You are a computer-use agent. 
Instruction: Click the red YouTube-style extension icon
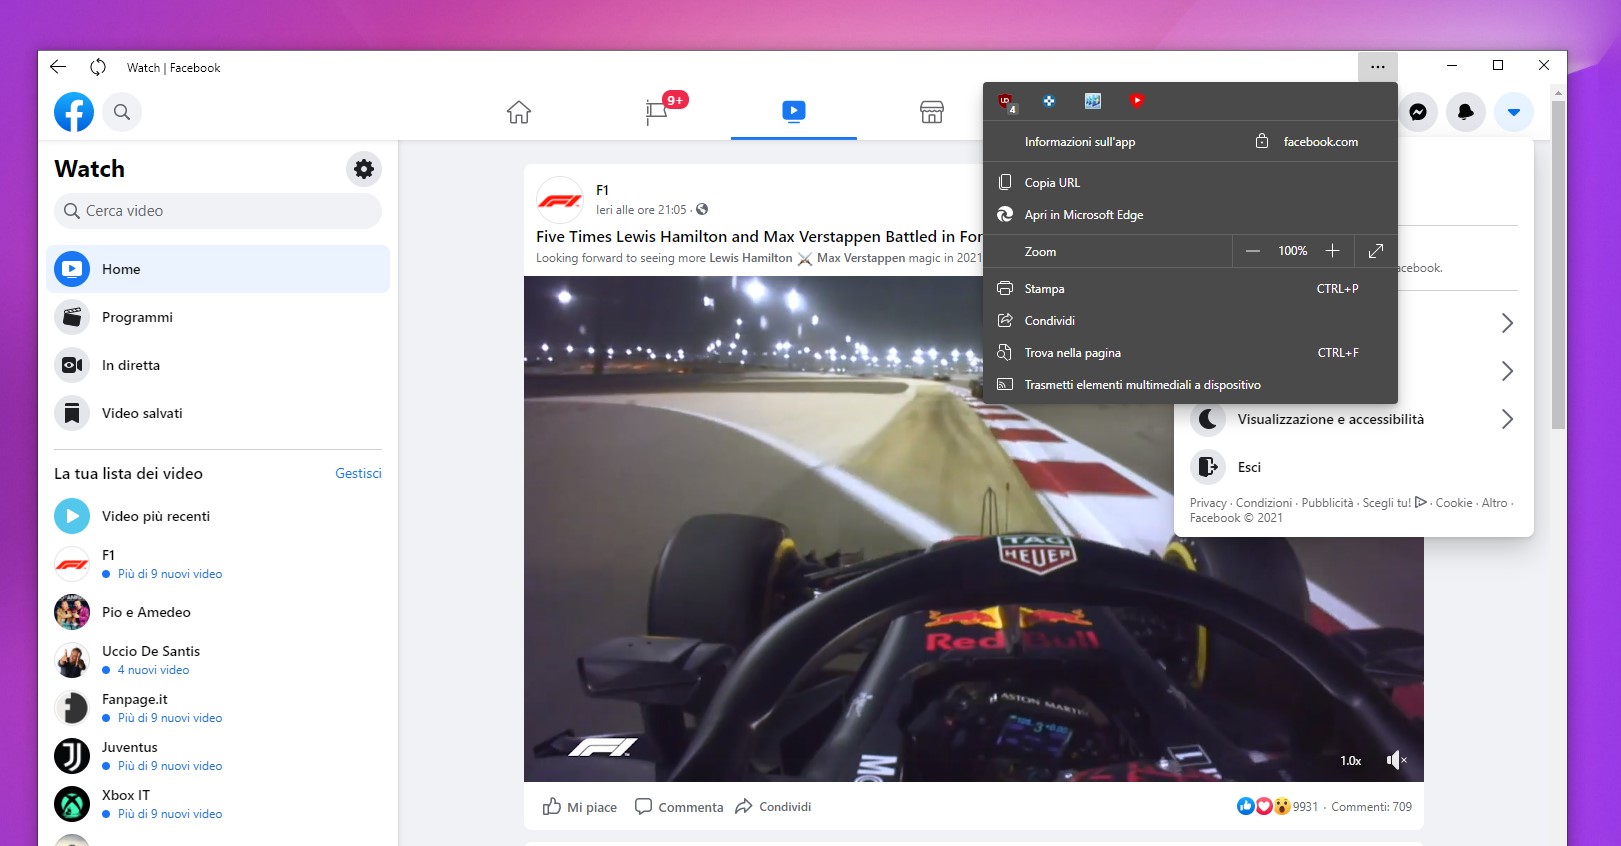click(1137, 100)
